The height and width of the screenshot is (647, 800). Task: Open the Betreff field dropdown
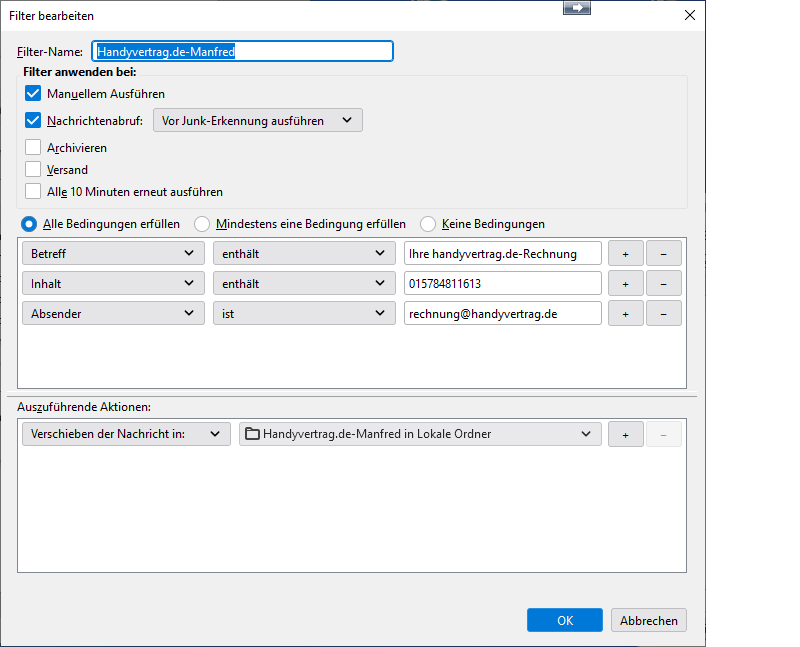pyautogui.click(x=113, y=253)
